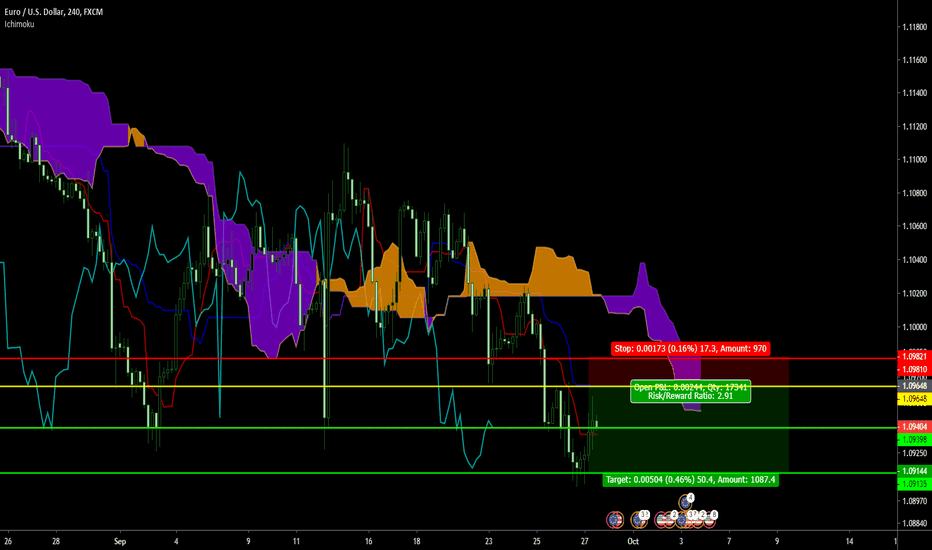Viewport: 932px width, 550px height.
Task: Click the 1.09144 dark green price label
Action: (x=914, y=471)
